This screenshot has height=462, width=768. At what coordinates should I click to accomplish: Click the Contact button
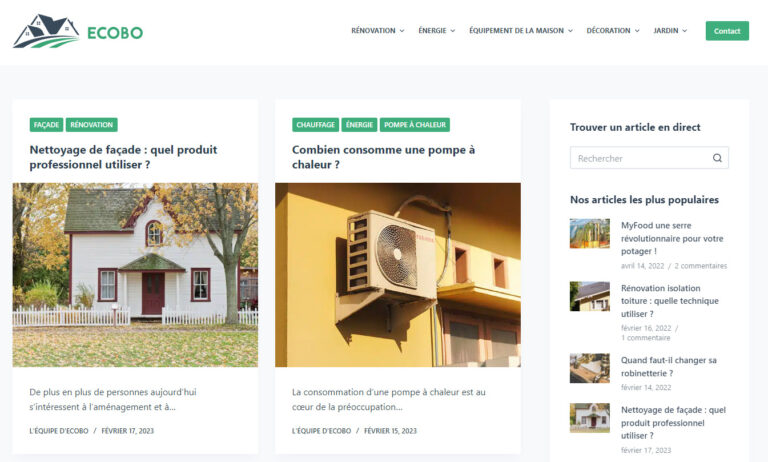[x=727, y=31]
